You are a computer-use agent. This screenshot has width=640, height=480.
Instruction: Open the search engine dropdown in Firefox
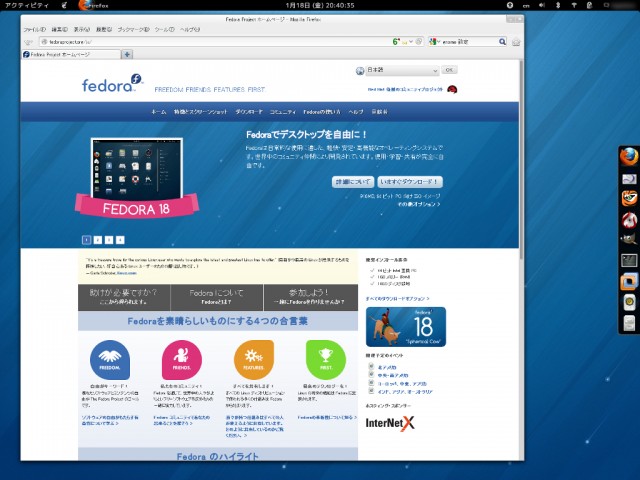435,42
